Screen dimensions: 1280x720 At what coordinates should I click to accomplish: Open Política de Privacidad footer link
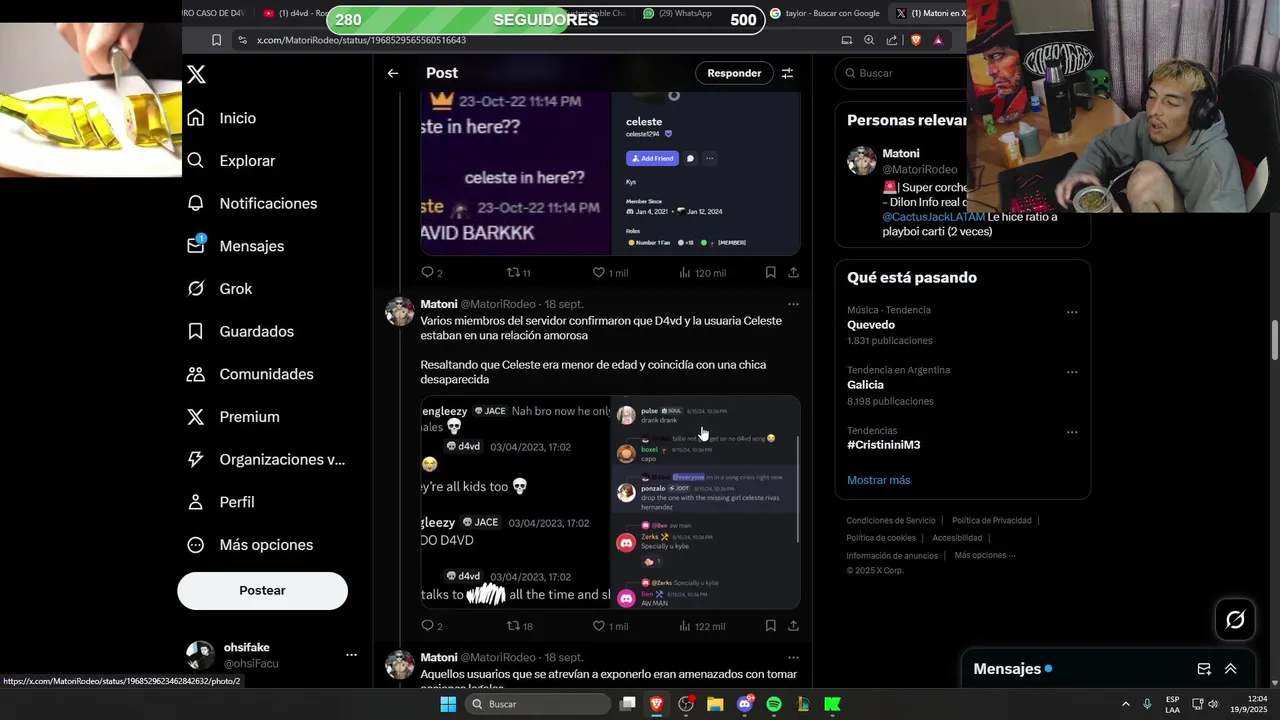coord(991,520)
